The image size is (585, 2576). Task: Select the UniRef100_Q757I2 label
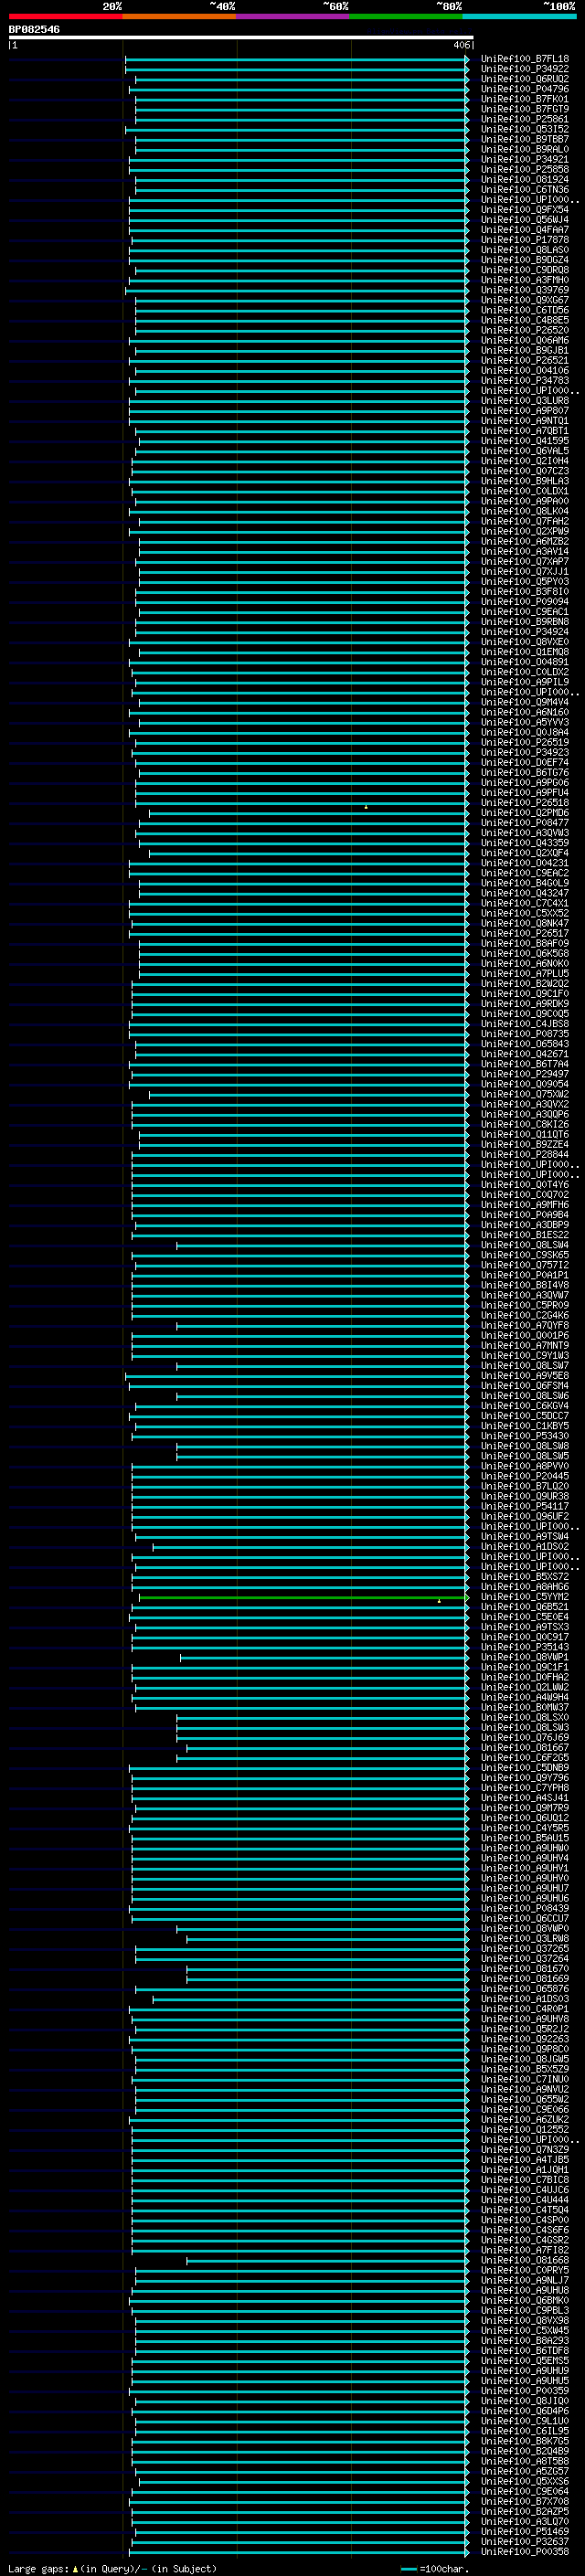click(x=525, y=1265)
